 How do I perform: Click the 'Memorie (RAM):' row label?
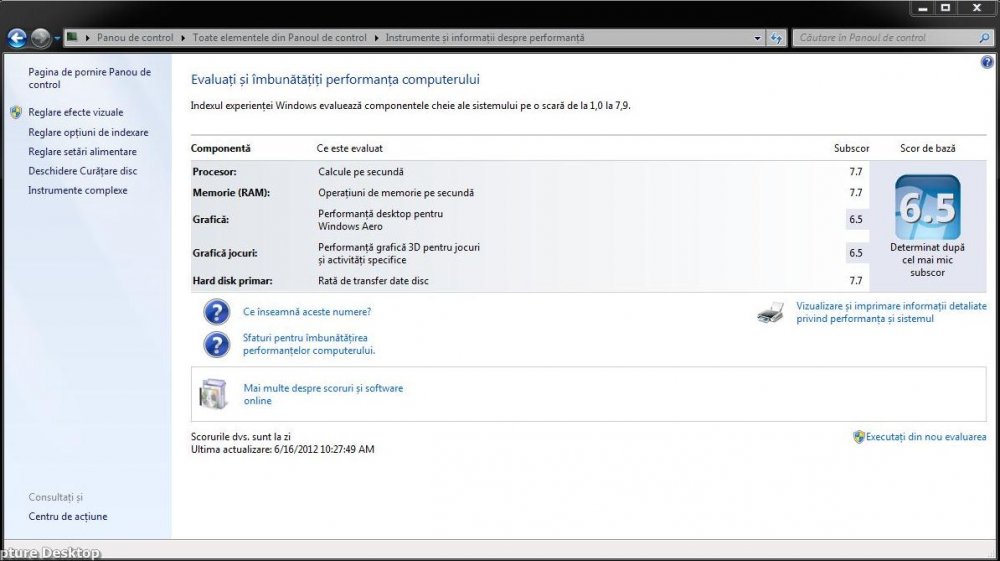coord(231,193)
